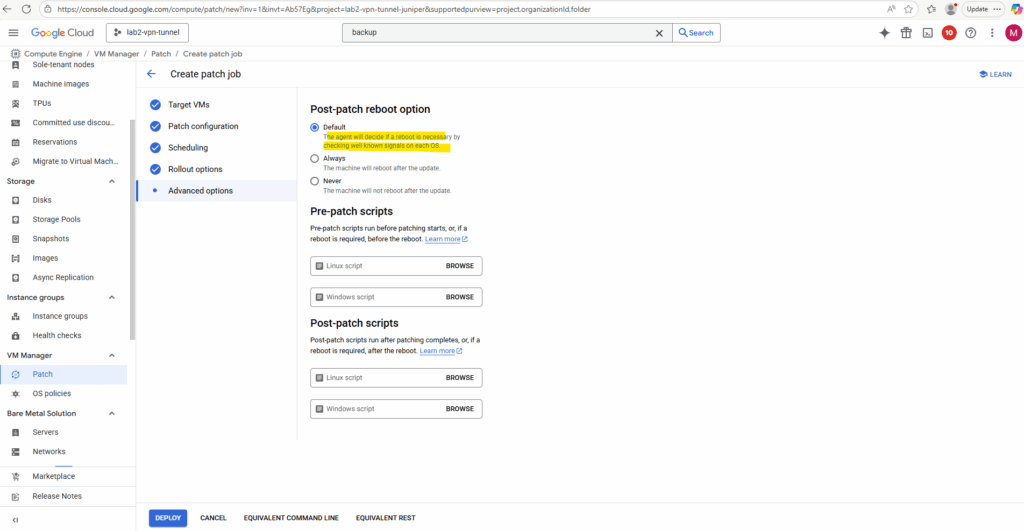This screenshot has height=531, width=1024.
Task: Click the Release Notes icon
Action: tap(16, 496)
